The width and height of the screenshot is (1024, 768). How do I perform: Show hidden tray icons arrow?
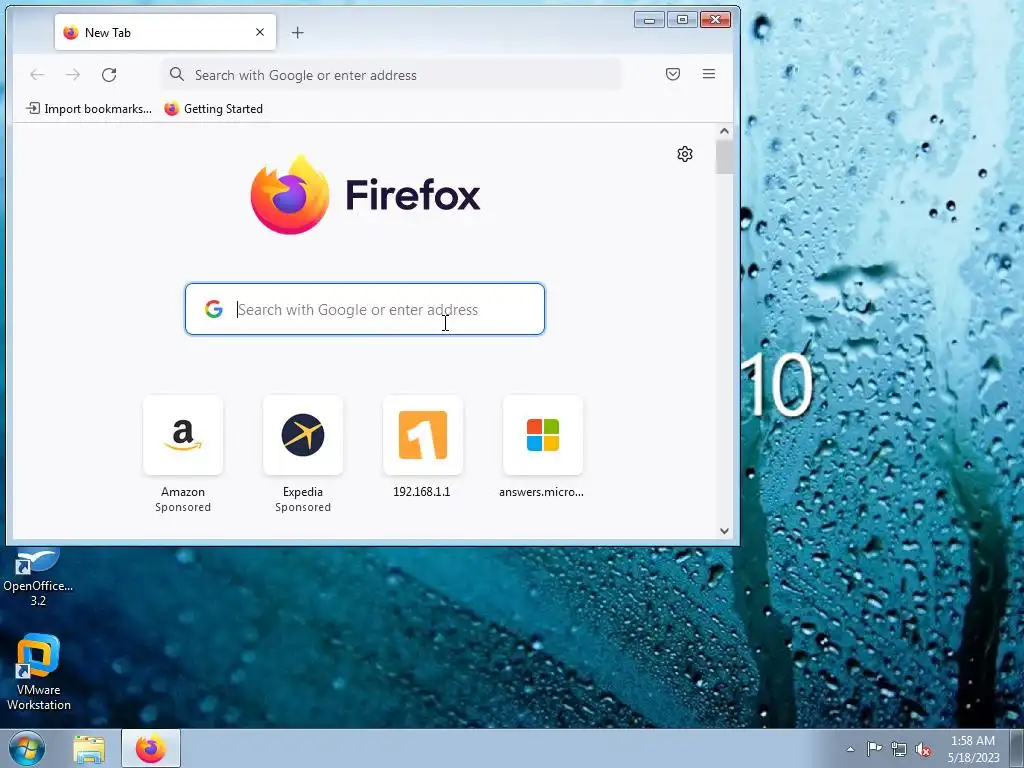tap(850, 749)
